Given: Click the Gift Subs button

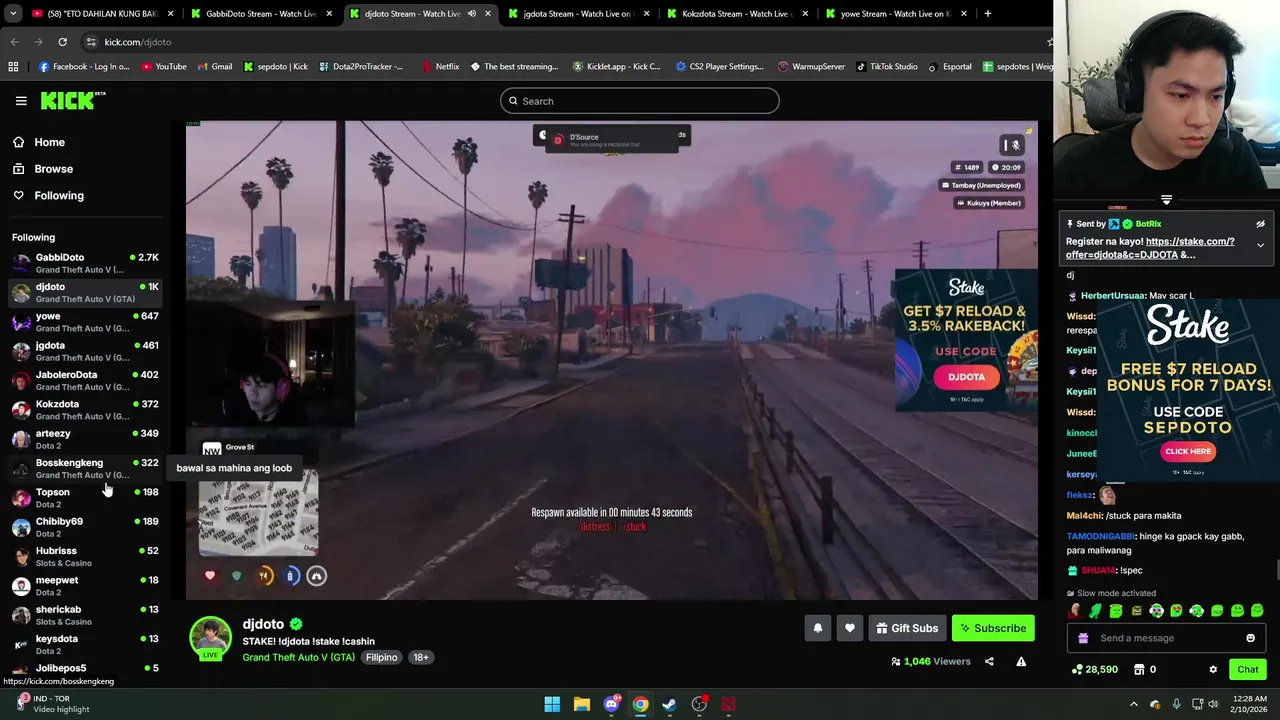Looking at the screenshot, I should [907, 628].
